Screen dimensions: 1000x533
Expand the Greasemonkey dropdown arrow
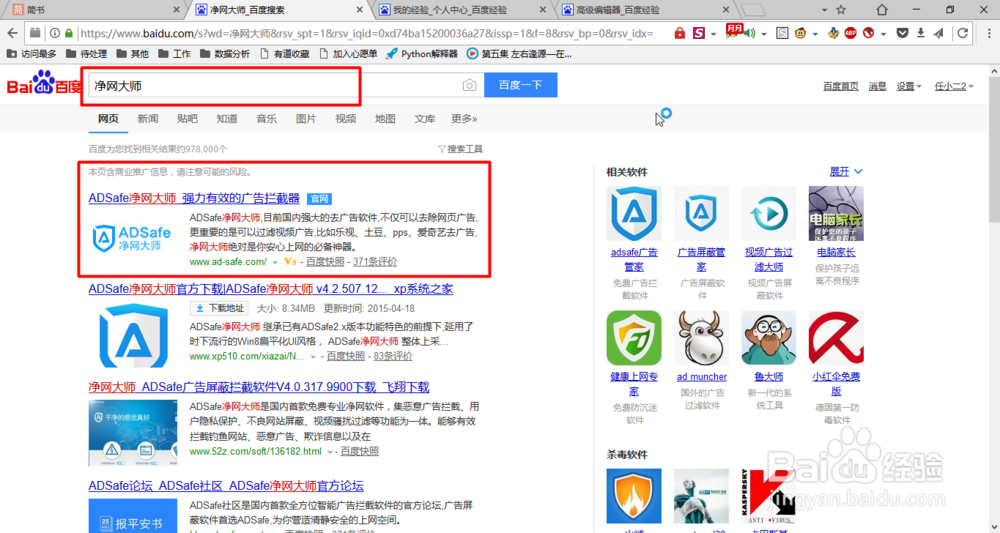pos(814,34)
